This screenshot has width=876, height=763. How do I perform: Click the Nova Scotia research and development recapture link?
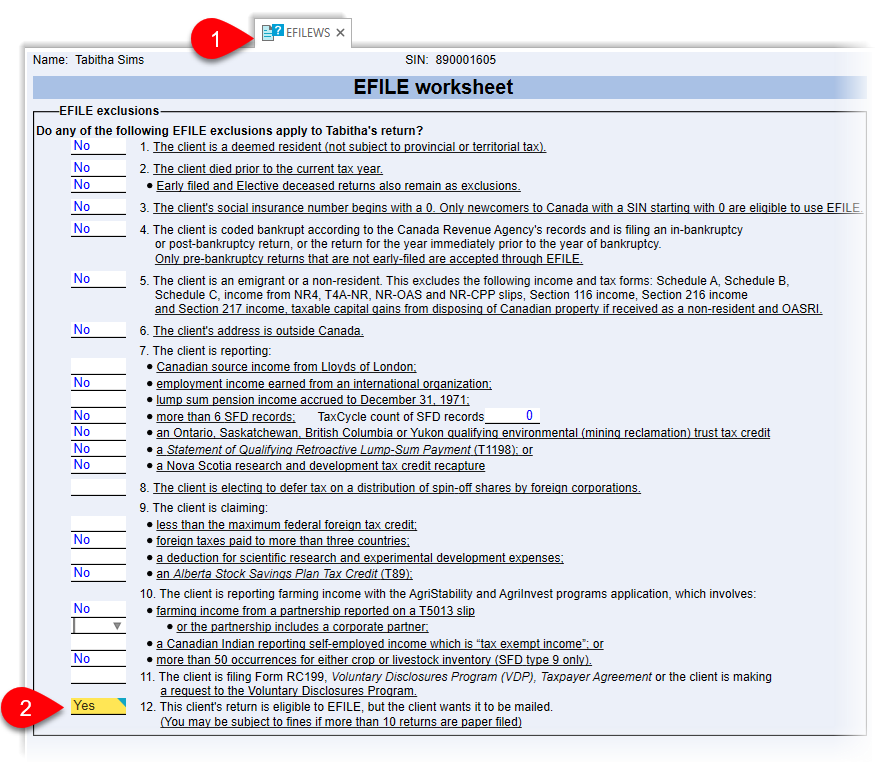(x=320, y=465)
